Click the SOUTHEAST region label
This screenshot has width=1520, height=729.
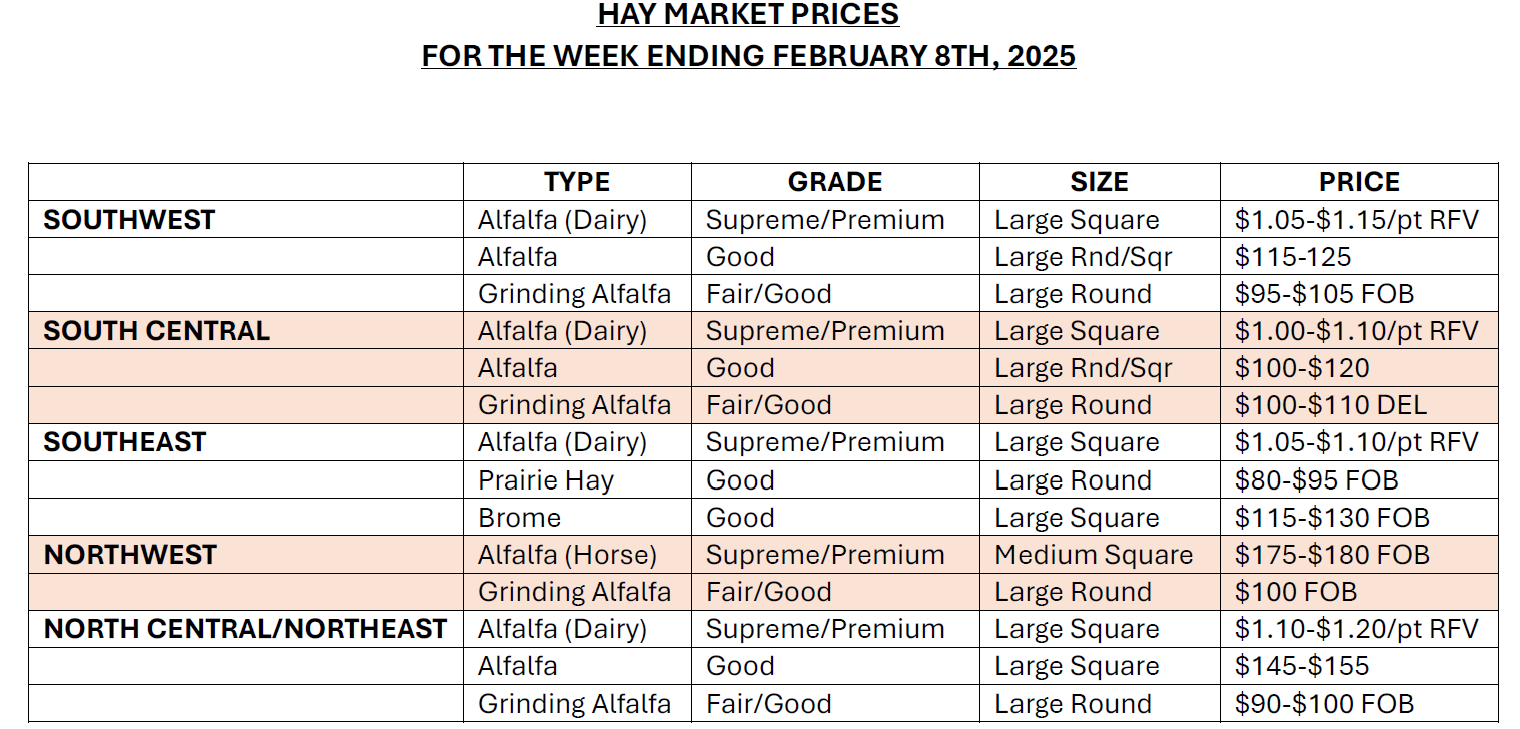pos(125,442)
